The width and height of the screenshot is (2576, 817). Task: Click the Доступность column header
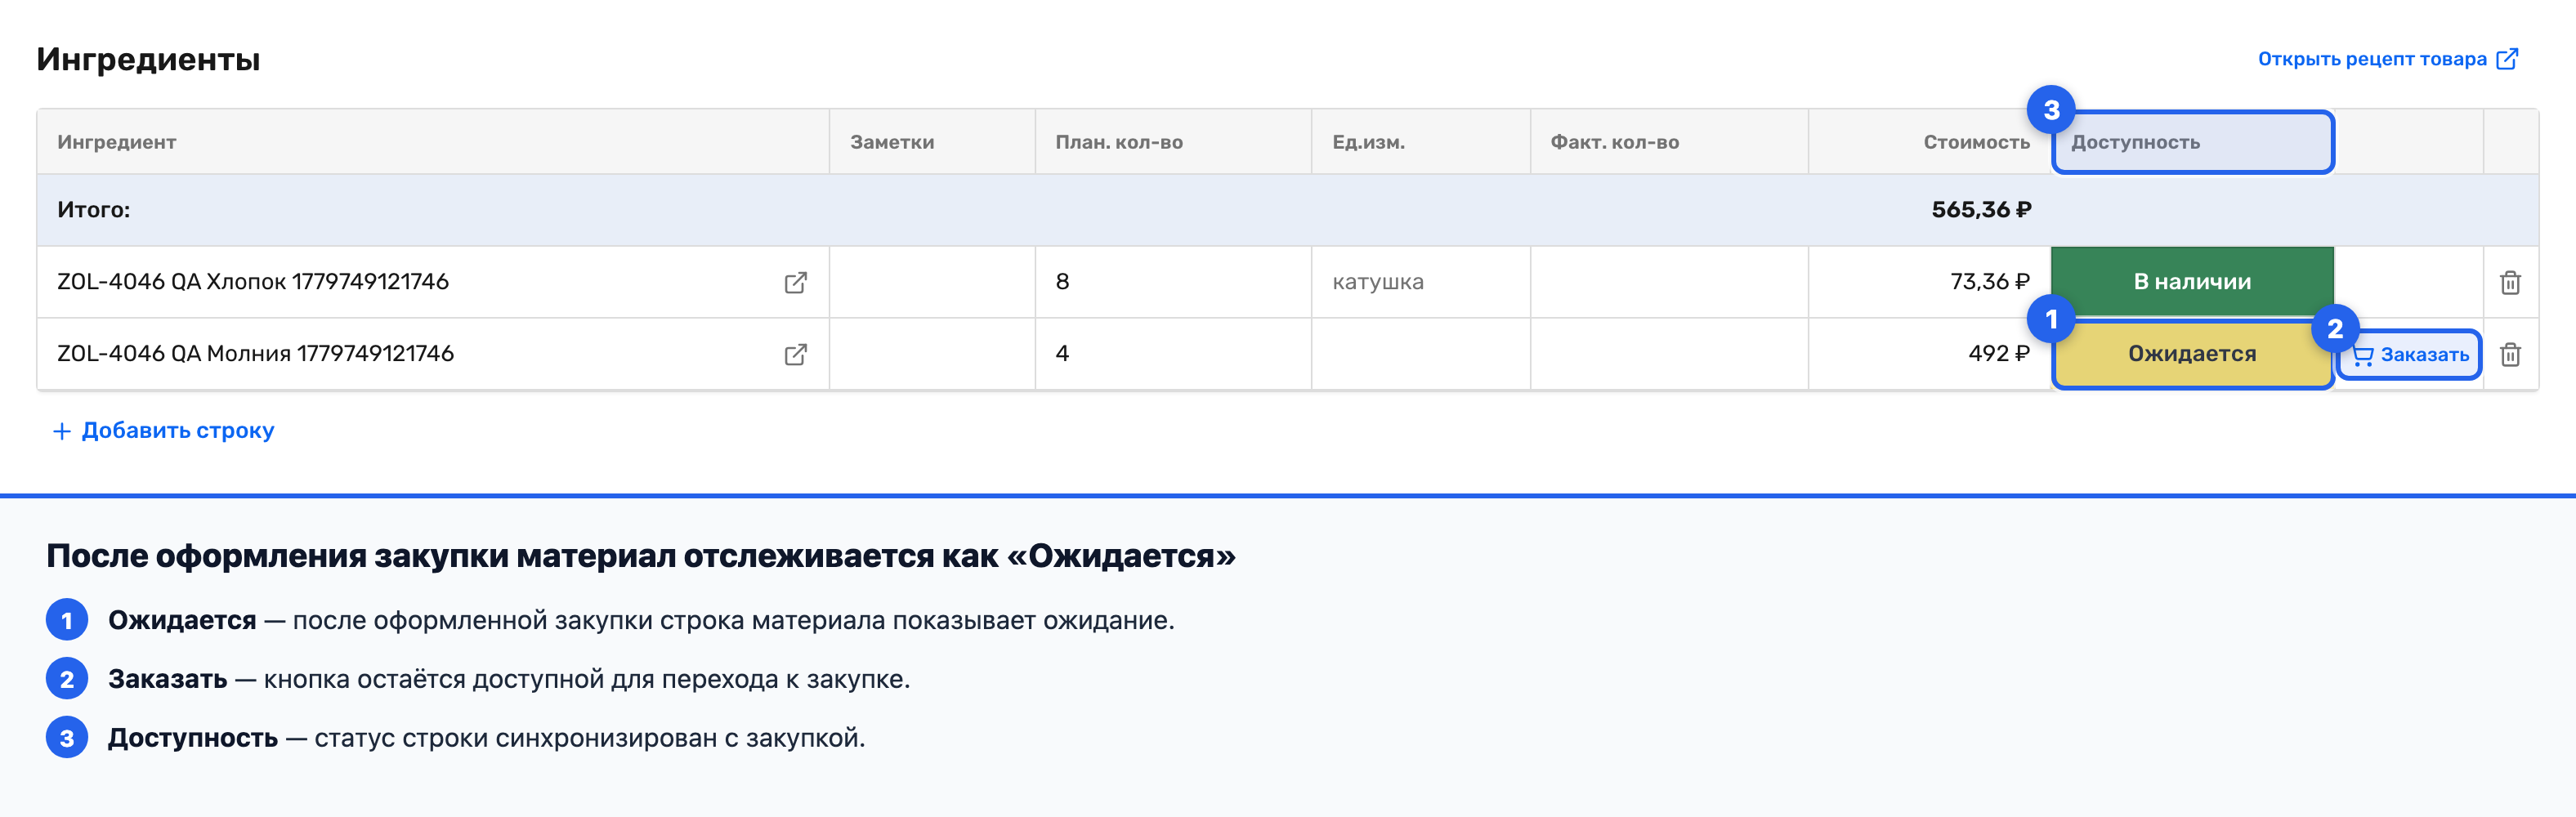tap(2192, 142)
